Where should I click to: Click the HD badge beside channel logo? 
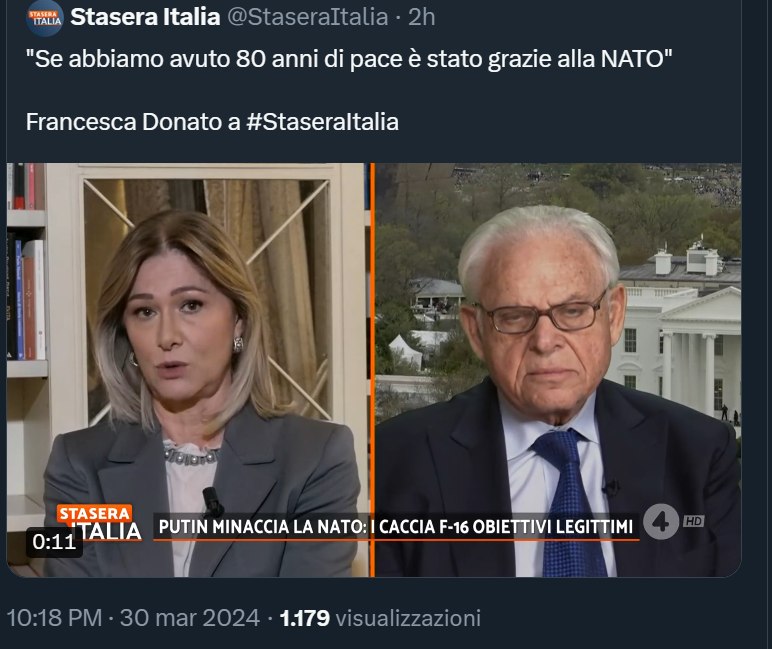[x=693, y=521]
